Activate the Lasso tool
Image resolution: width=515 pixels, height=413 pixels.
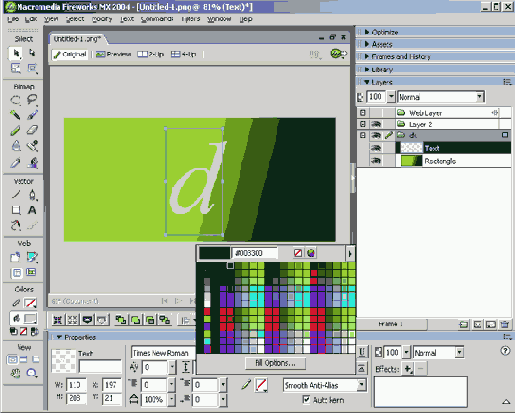click(32, 99)
